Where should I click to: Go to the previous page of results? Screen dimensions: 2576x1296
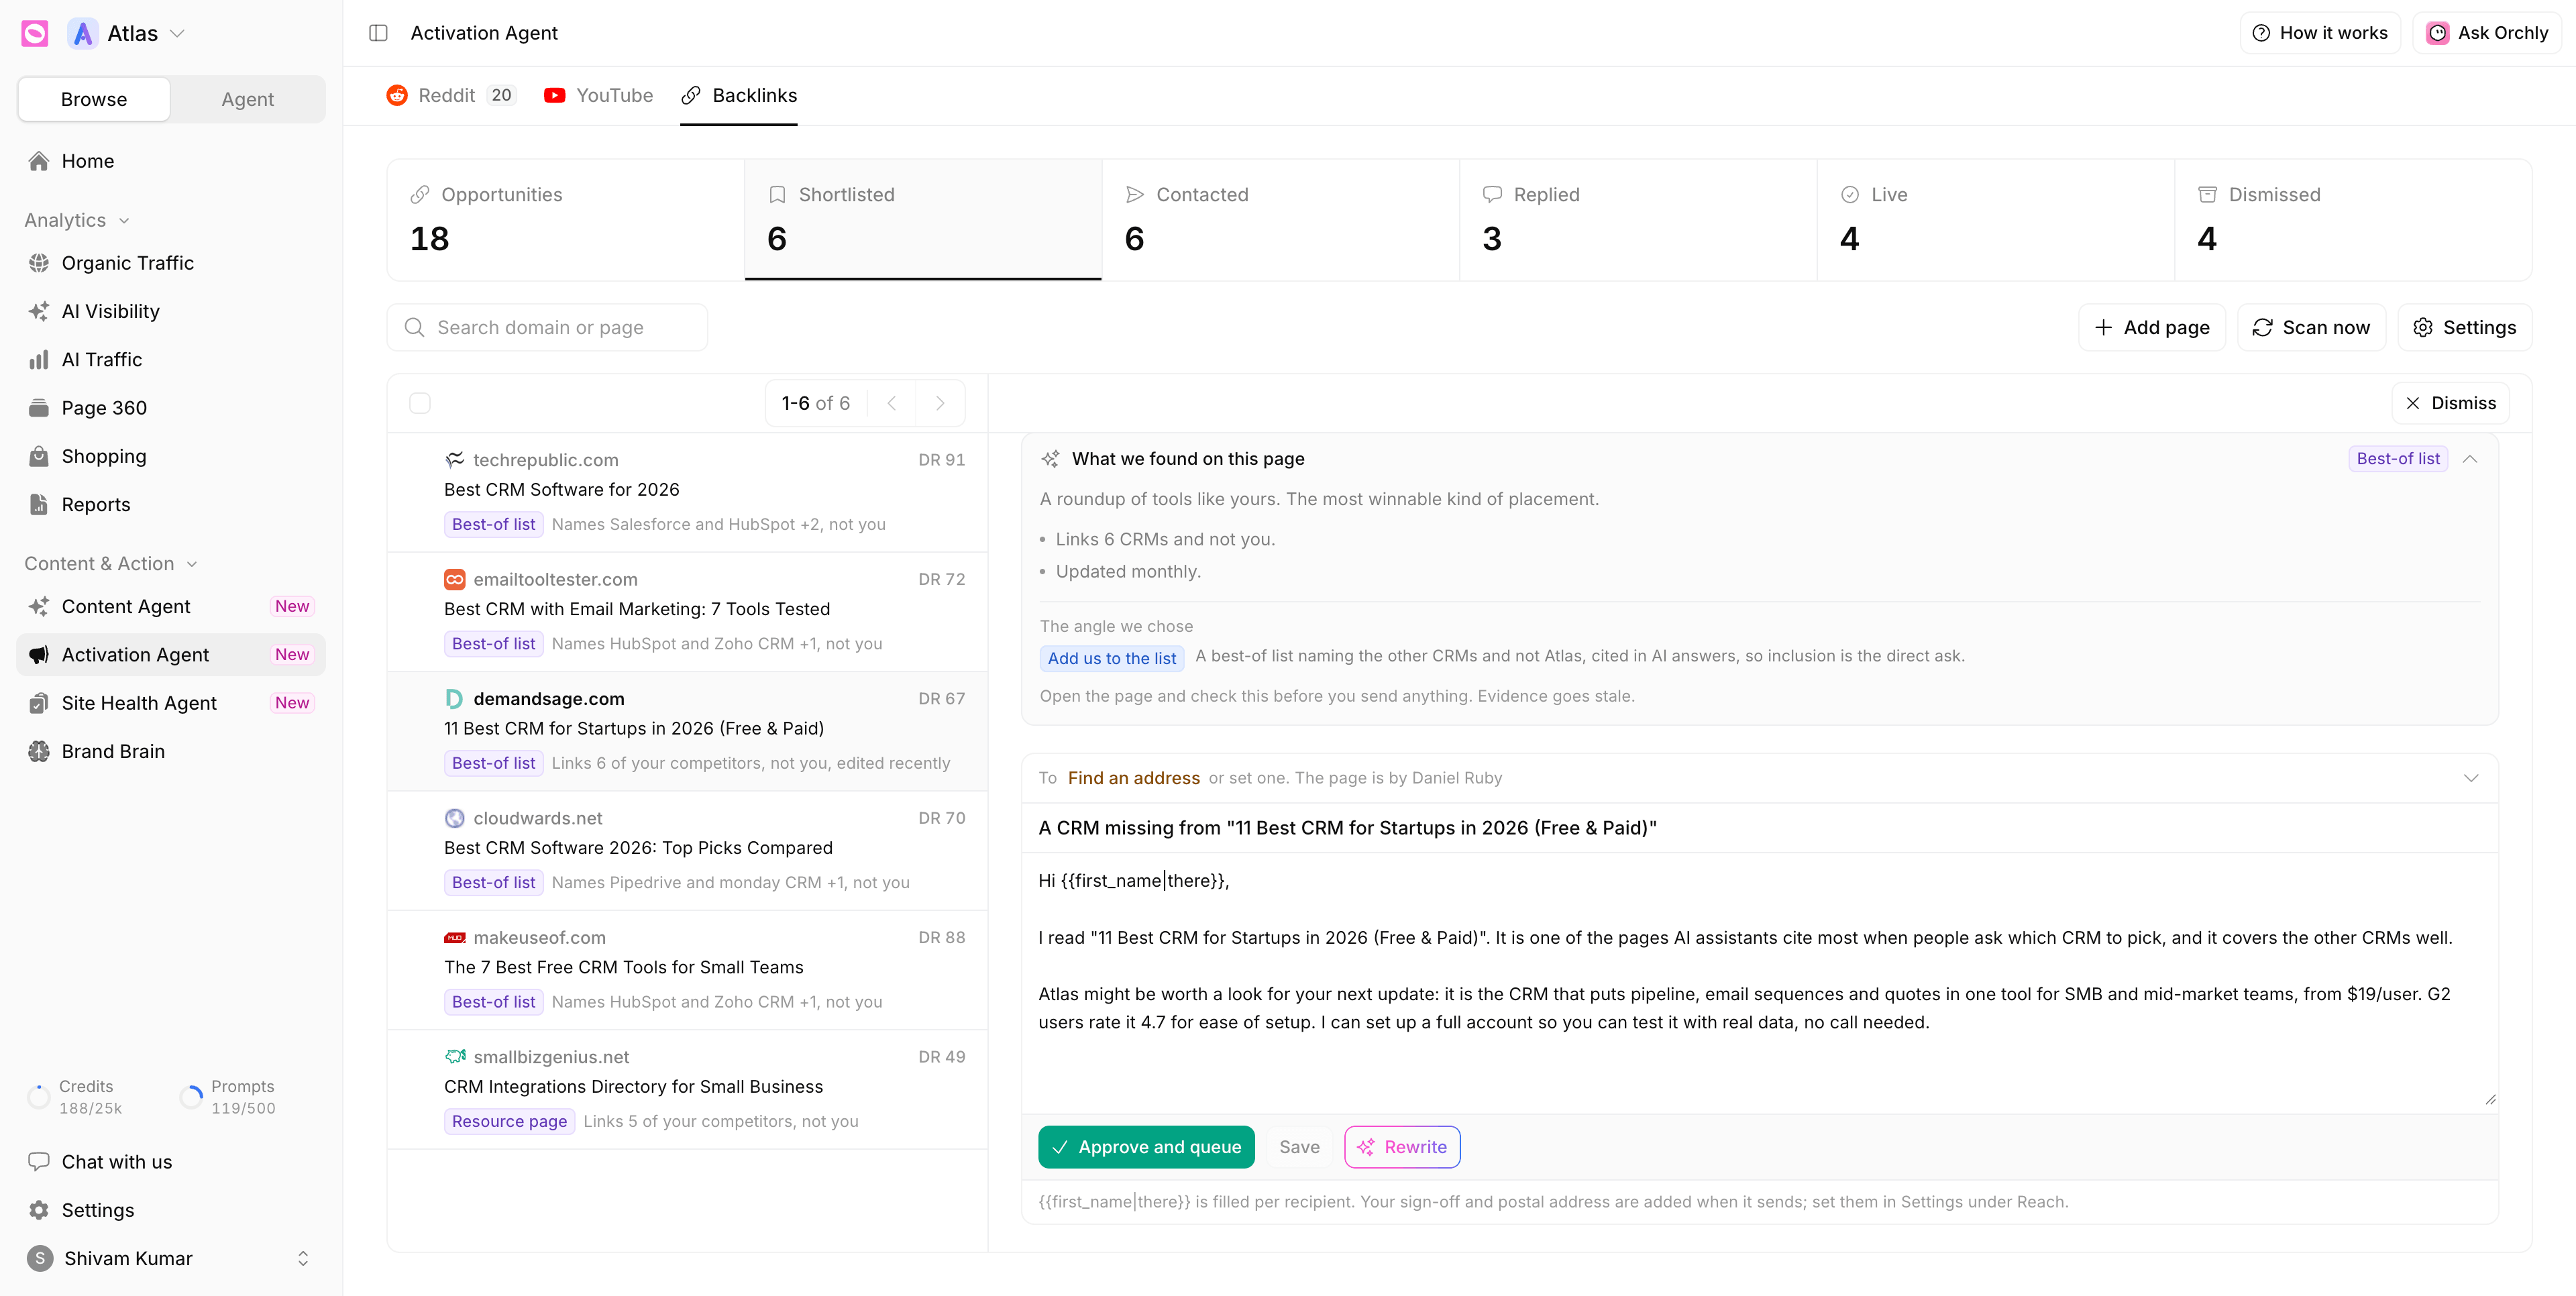(892, 403)
